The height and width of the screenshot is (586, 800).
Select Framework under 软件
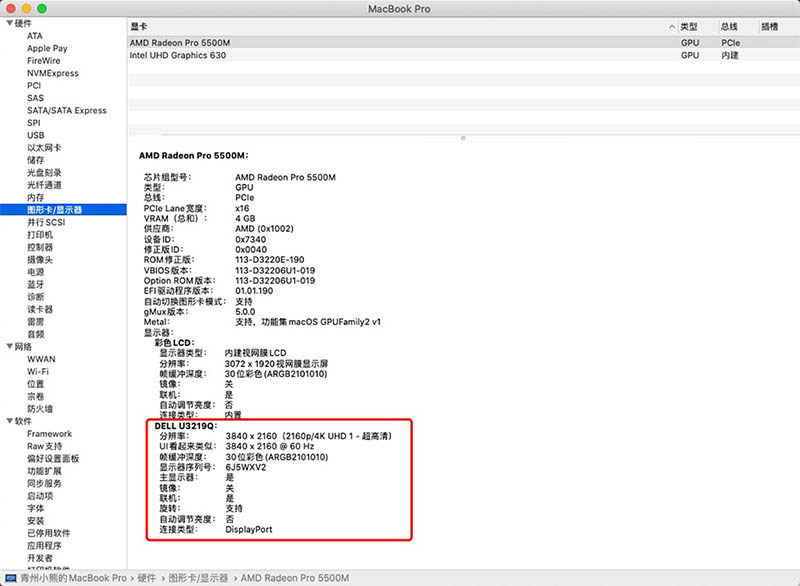coord(49,434)
